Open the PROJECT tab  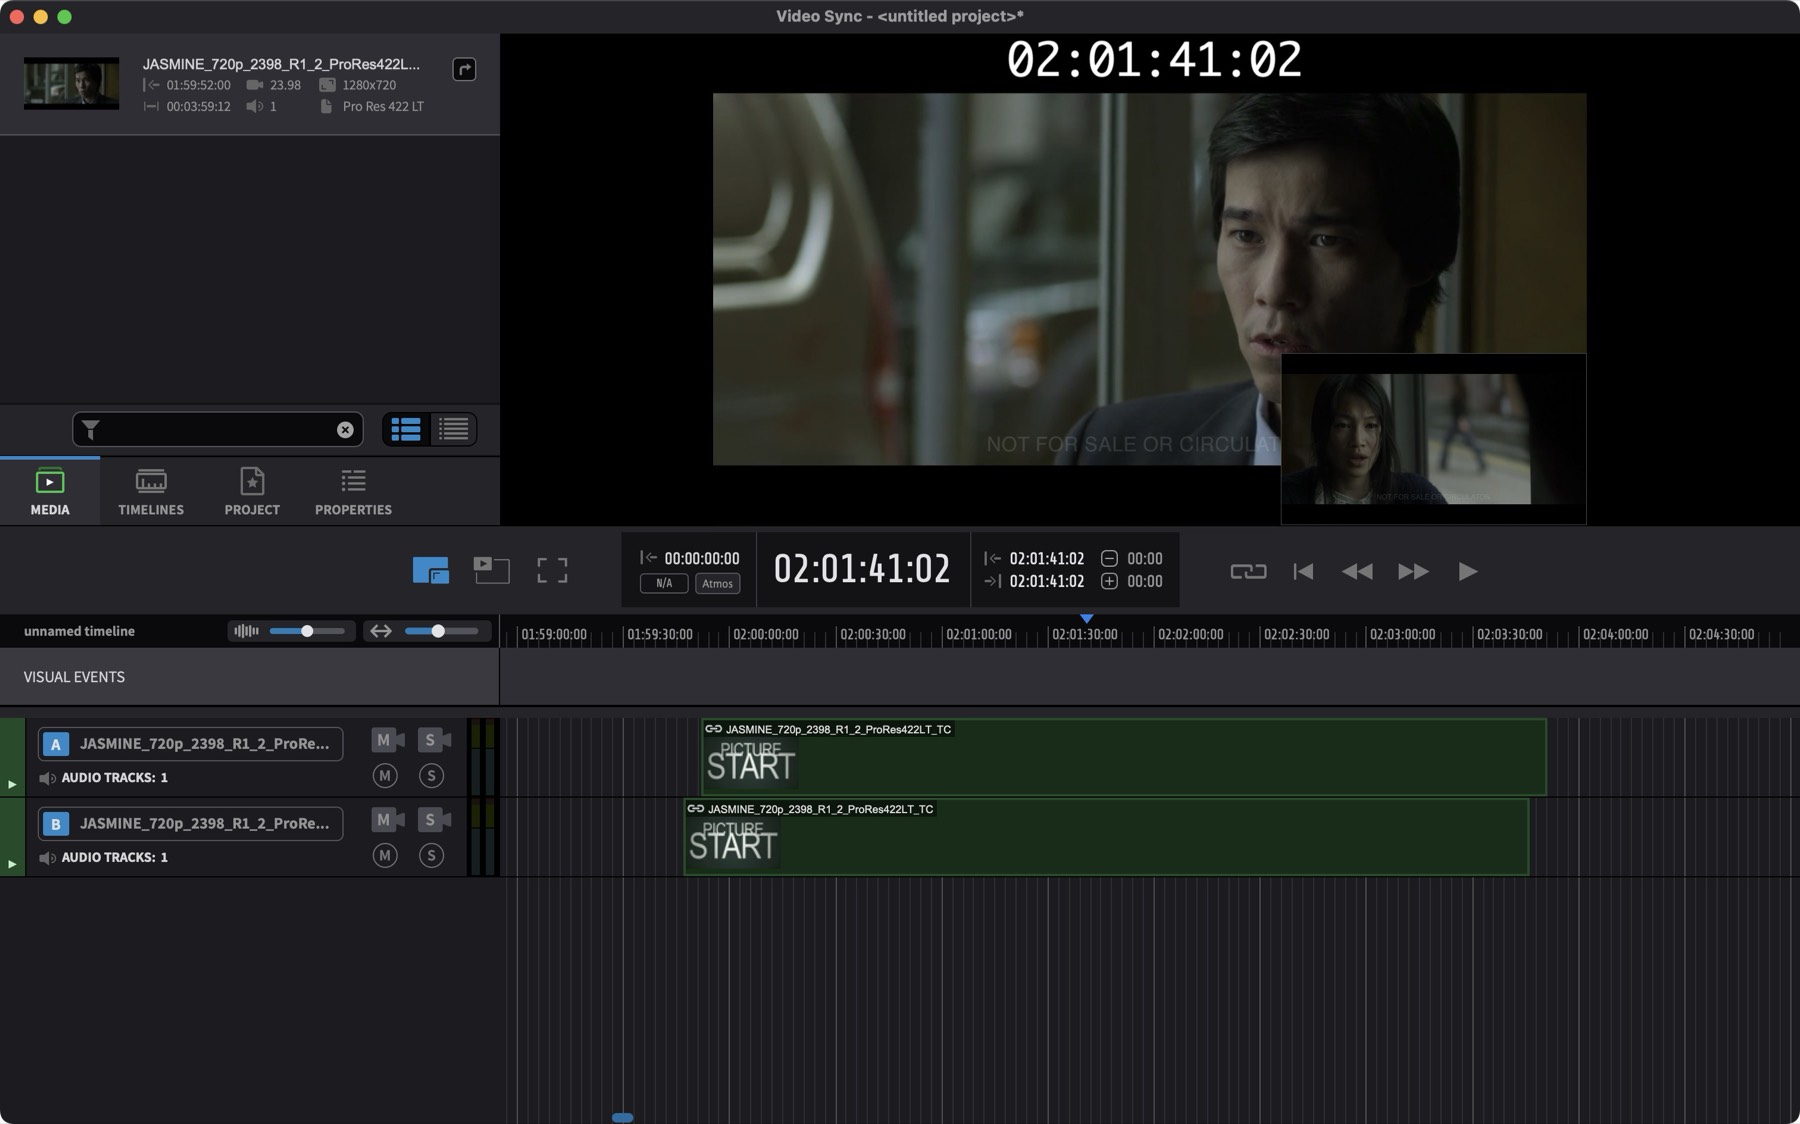pos(252,492)
